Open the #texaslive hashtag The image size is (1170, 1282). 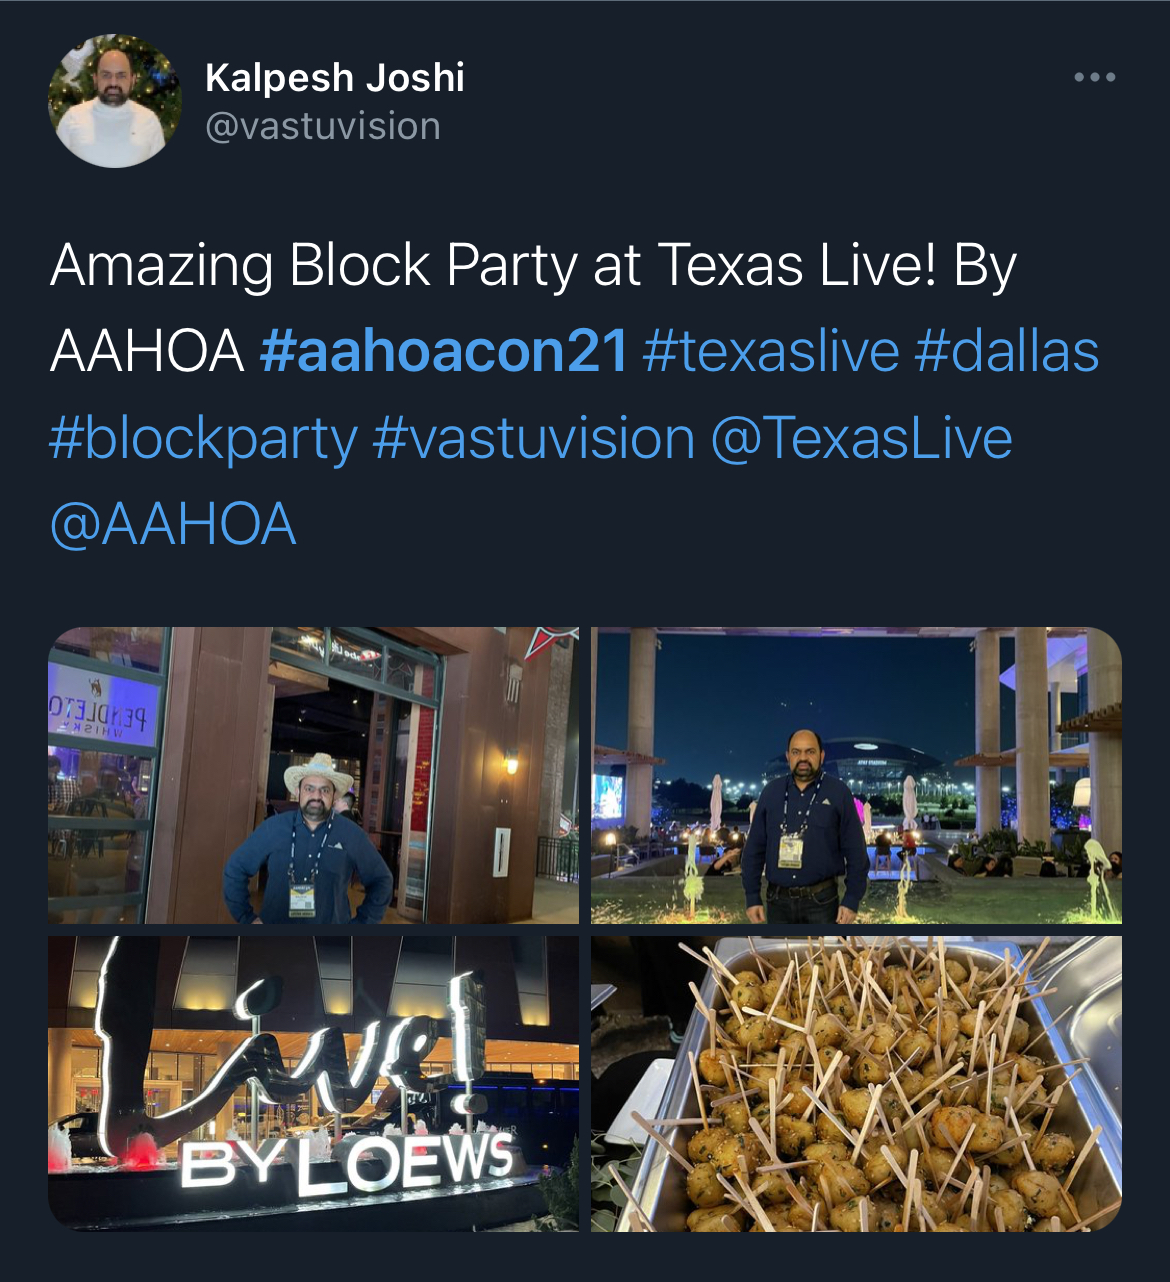point(771,352)
